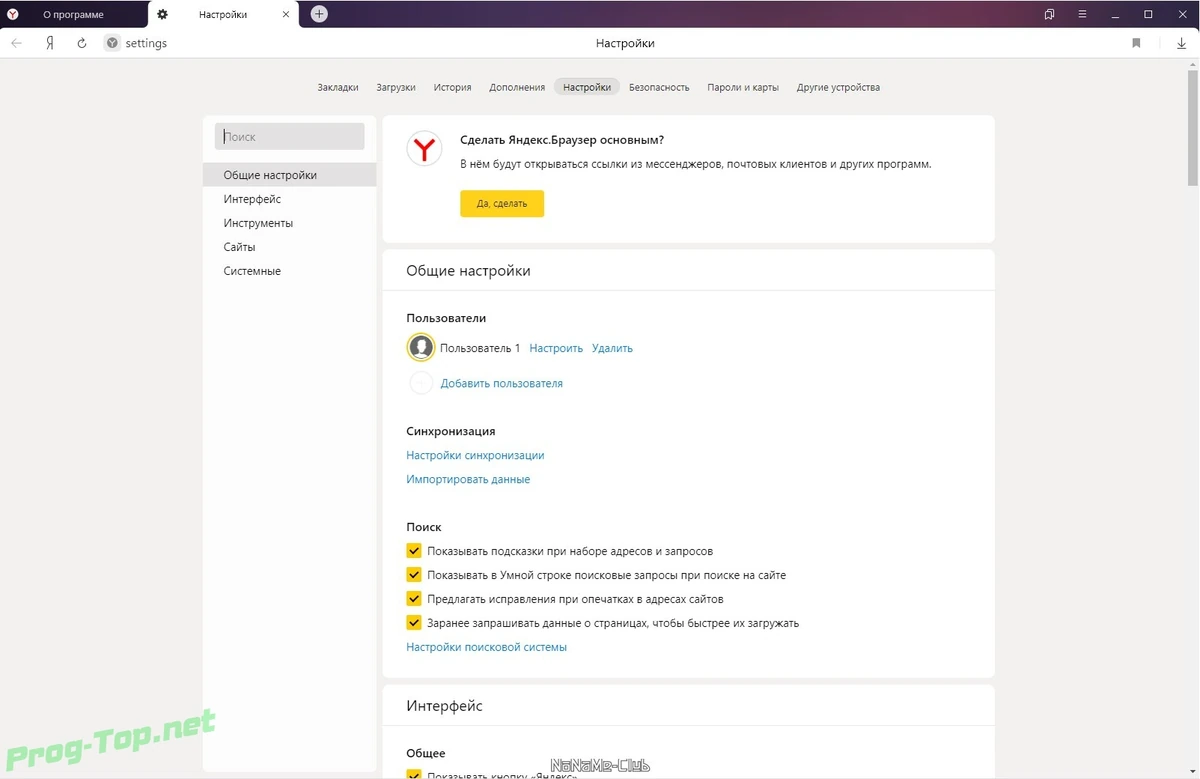Screen dimensions: 1200x779
Task: Click the Импортировать данные link
Action: [468, 479]
